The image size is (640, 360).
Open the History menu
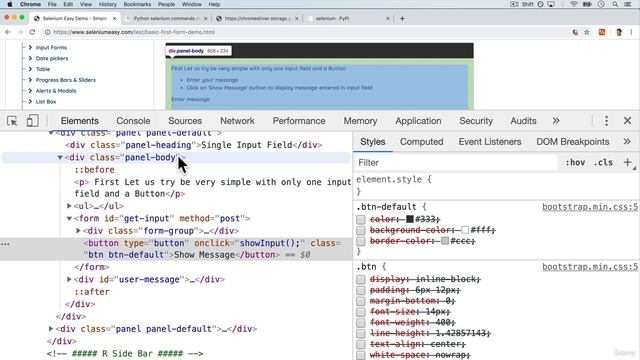coord(107,4)
